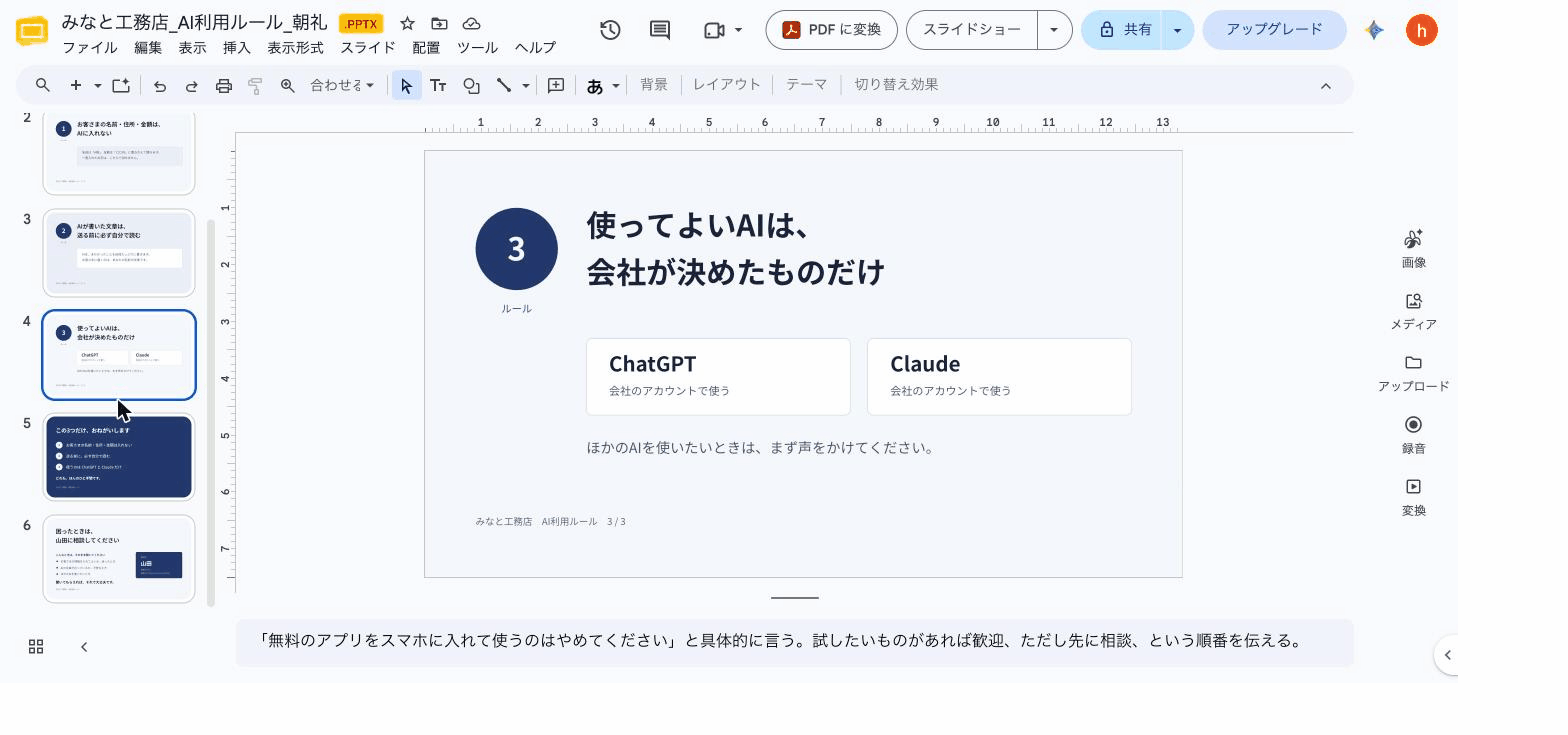
Task: Open the account avatar 'h'
Action: point(1421,30)
